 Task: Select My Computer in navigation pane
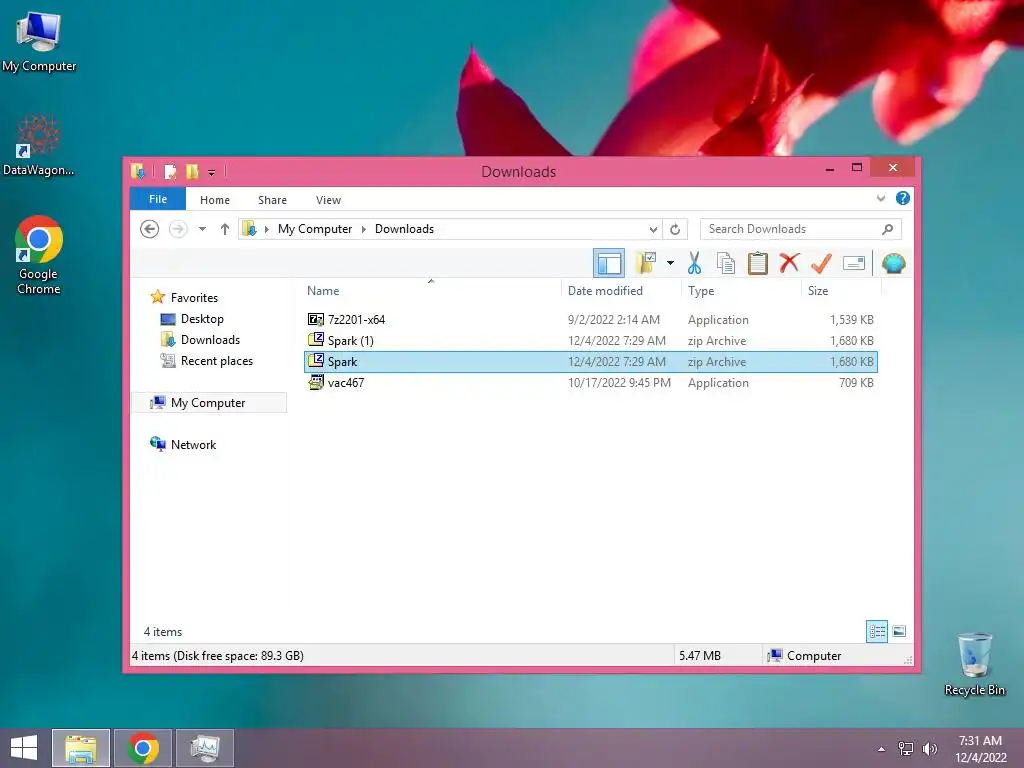208,403
